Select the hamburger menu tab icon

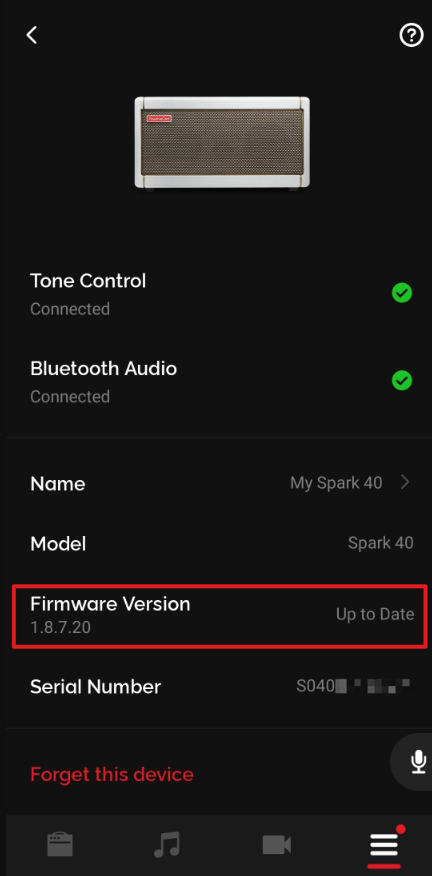tap(384, 846)
